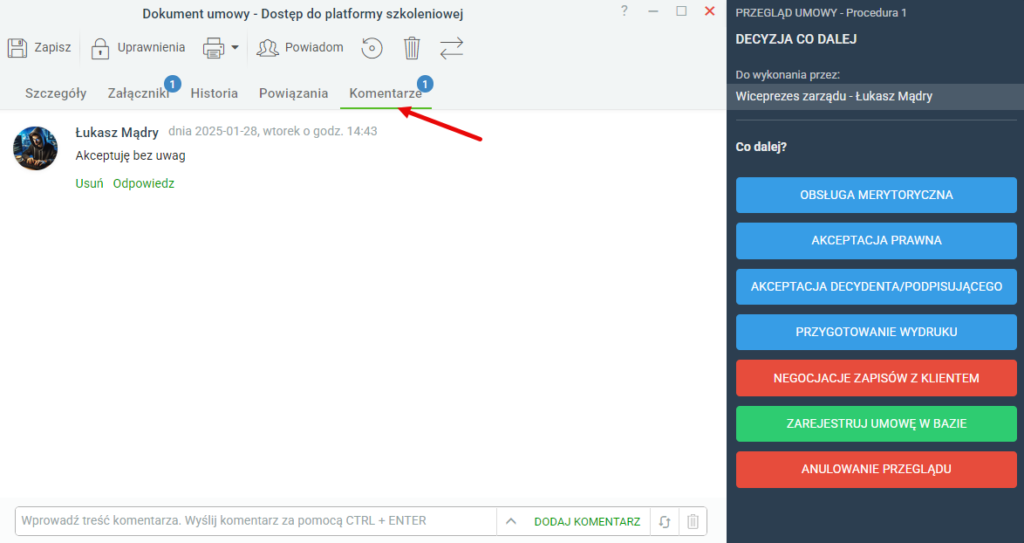Click the comment text Akceptuję bez uwag
The width and height of the screenshot is (1024, 543).
(x=131, y=156)
